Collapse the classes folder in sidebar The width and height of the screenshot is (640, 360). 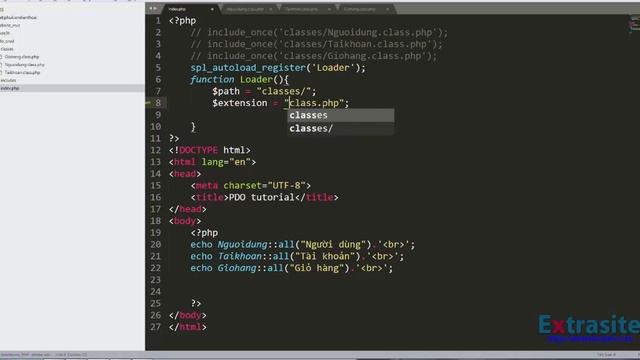click(7, 49)
